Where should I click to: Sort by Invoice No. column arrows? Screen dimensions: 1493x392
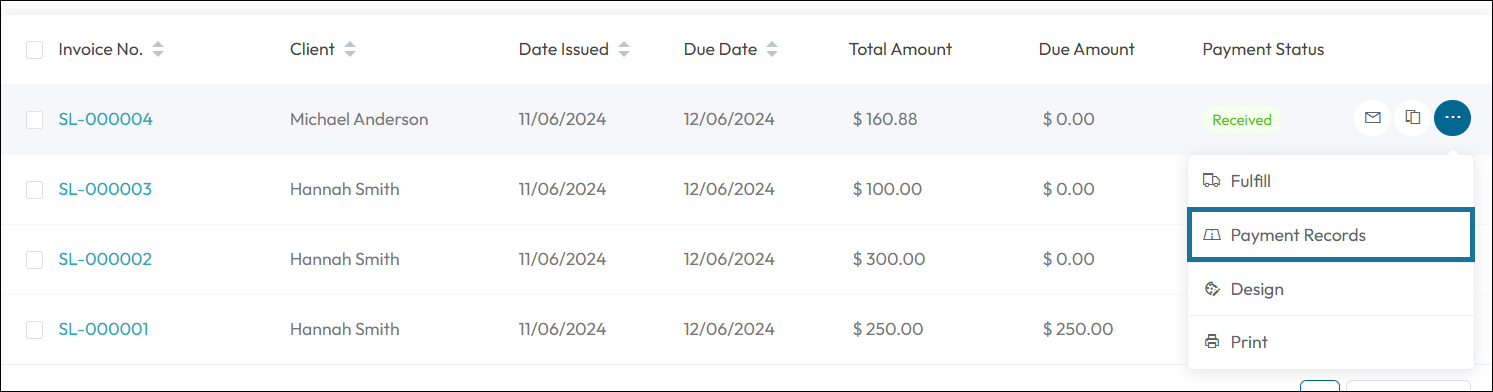coord(158,49)
